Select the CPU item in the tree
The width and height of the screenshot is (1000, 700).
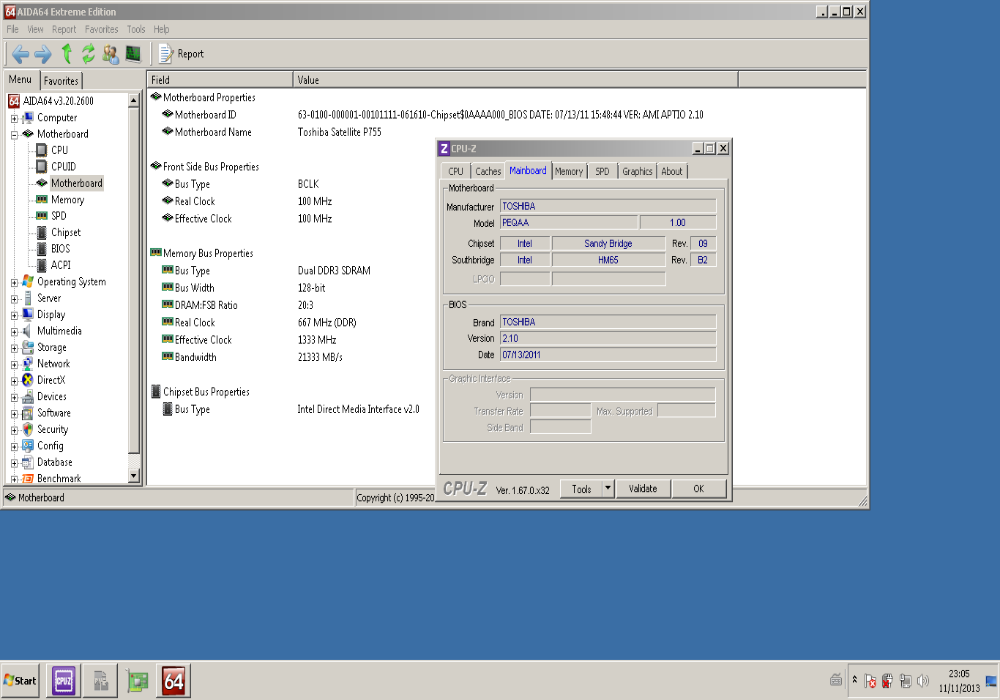coord(59,150)
